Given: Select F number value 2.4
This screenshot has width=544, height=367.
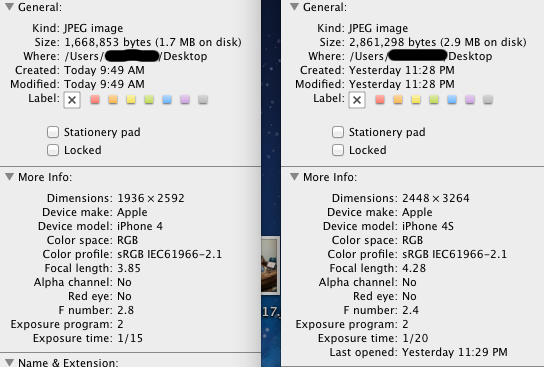Looking at the screenshot, I should [x=410, y=310].
